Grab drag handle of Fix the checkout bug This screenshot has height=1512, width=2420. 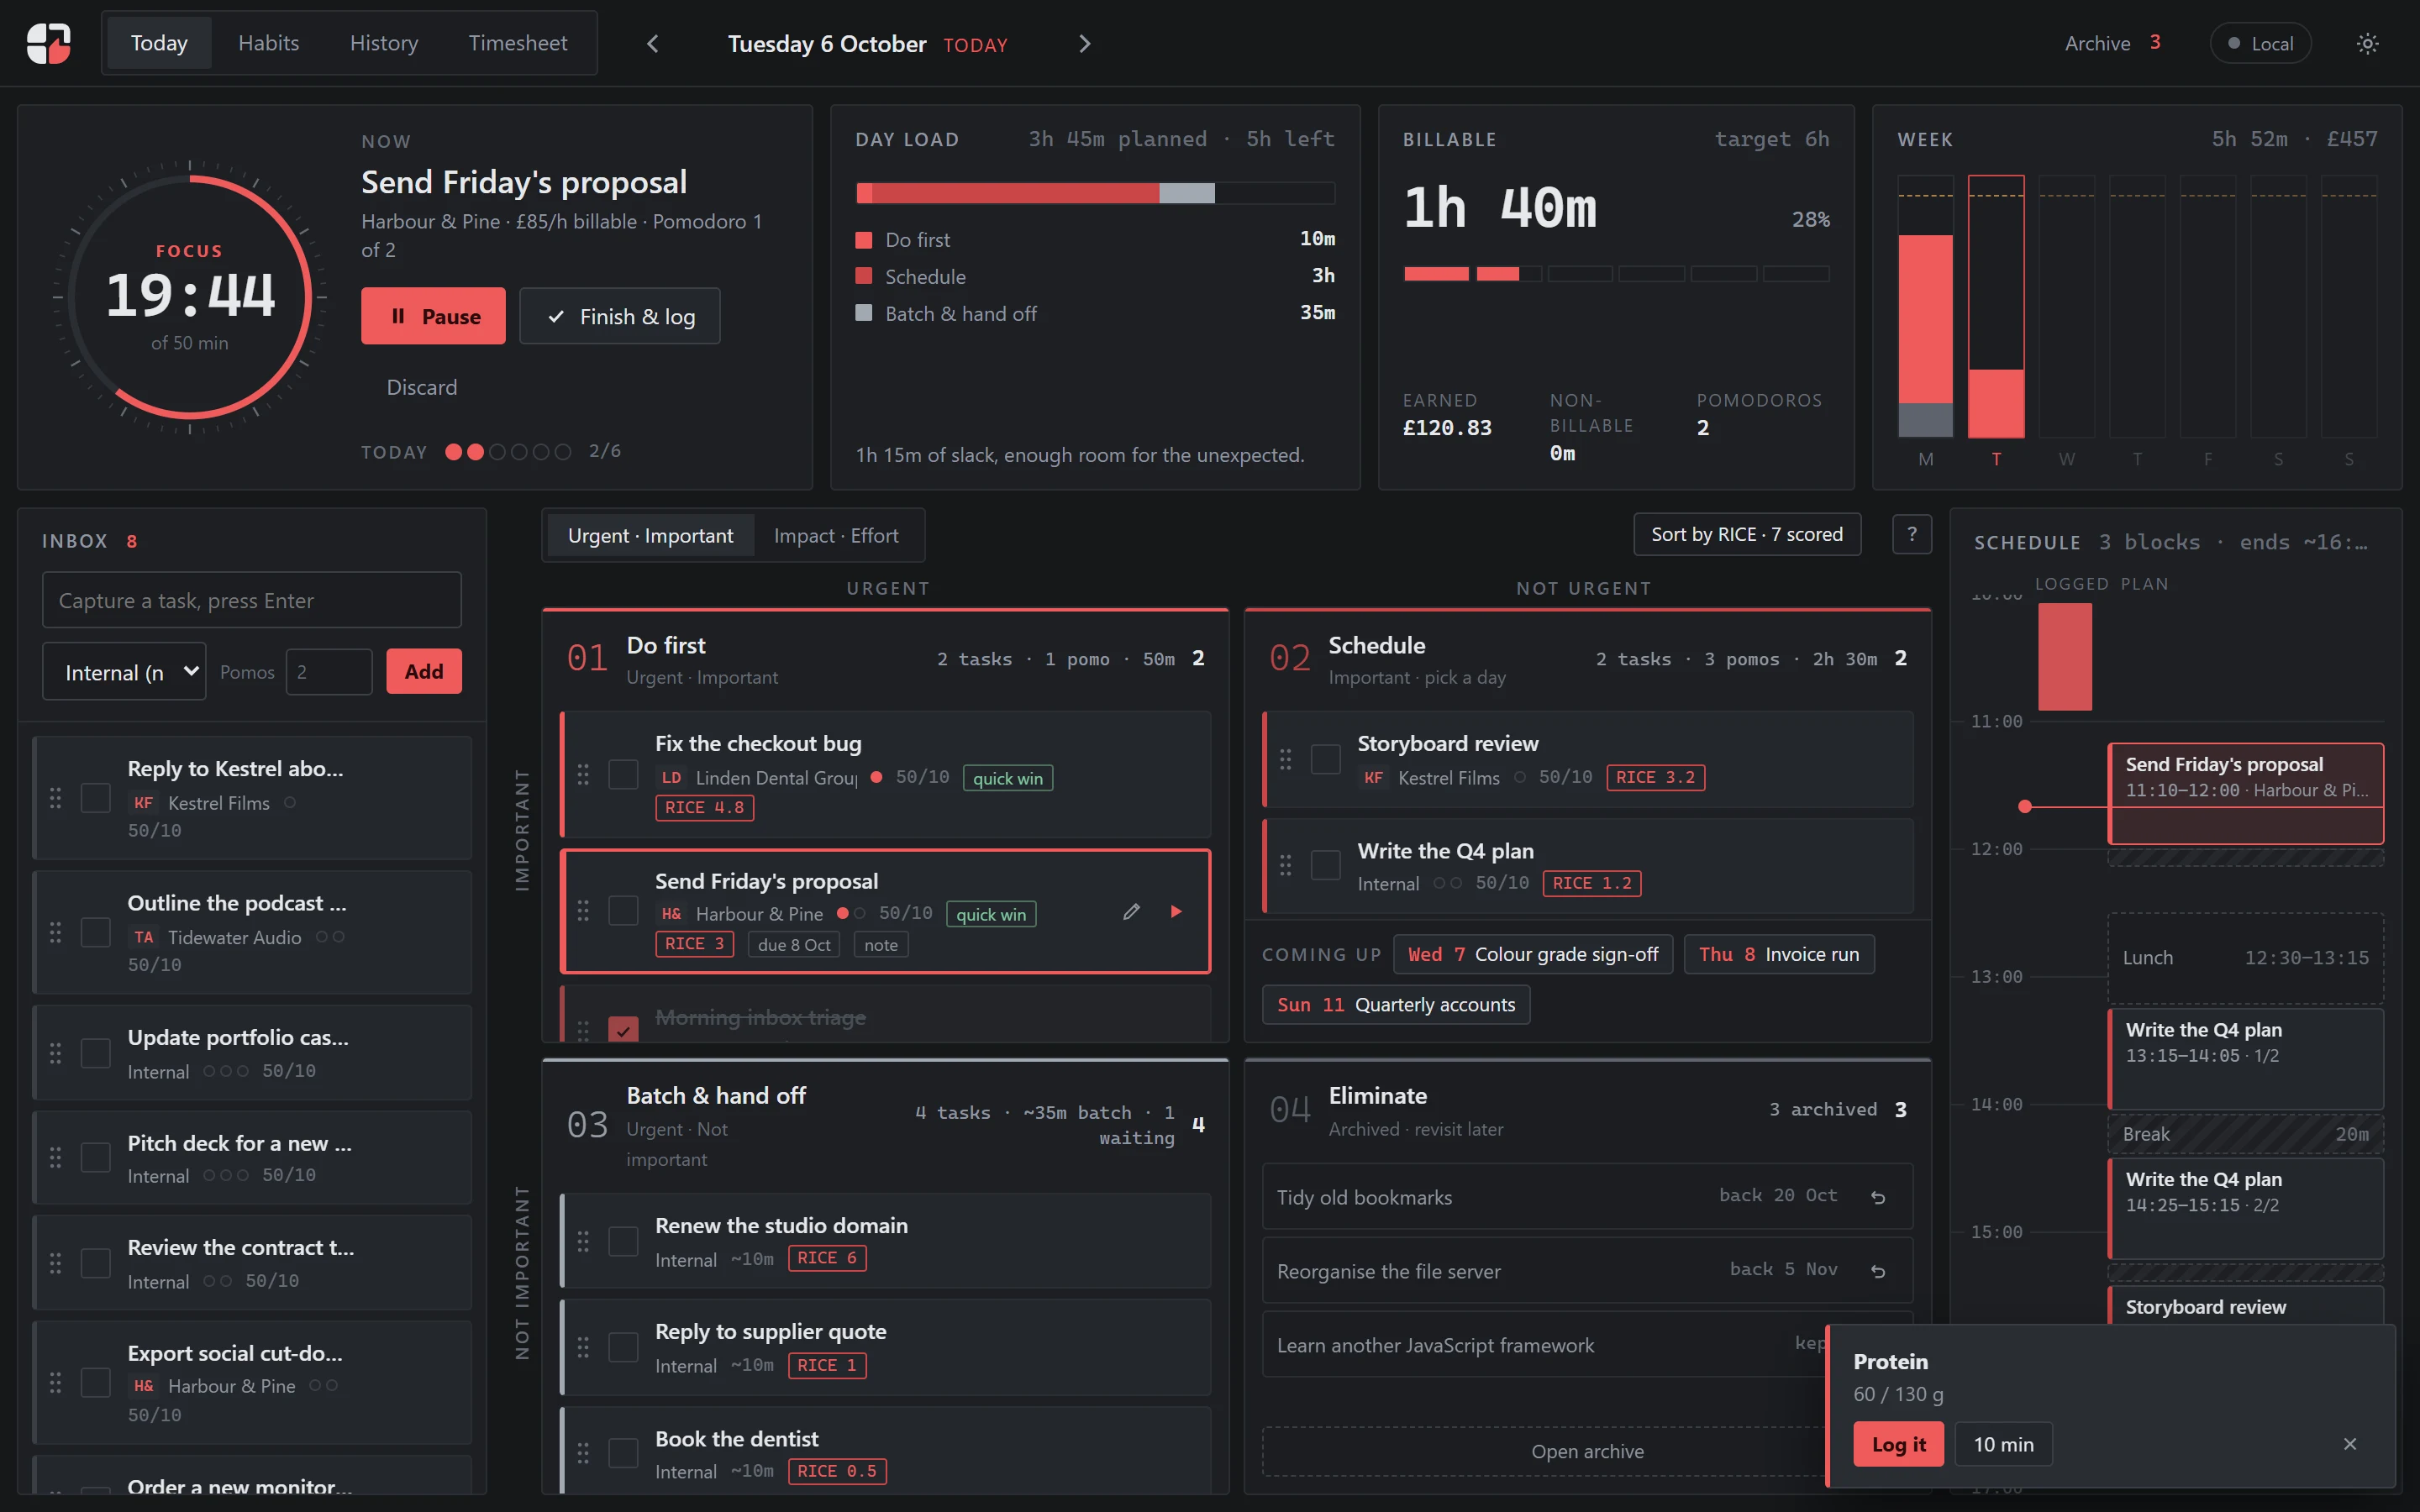pos(583,774)
